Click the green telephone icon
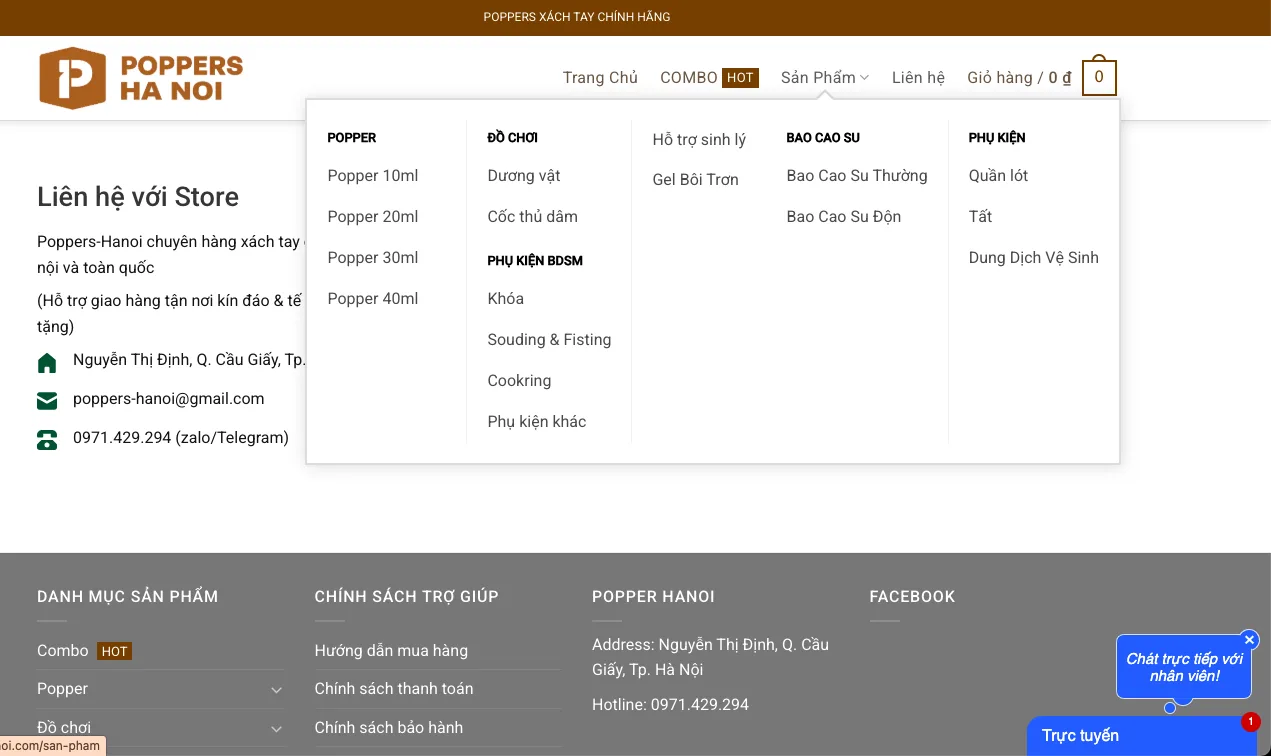1271x756 pixels. [x=47, y=440]
